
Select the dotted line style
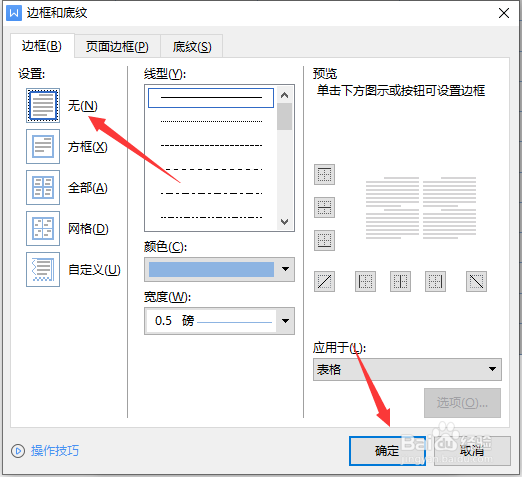(x=211, y=121)
